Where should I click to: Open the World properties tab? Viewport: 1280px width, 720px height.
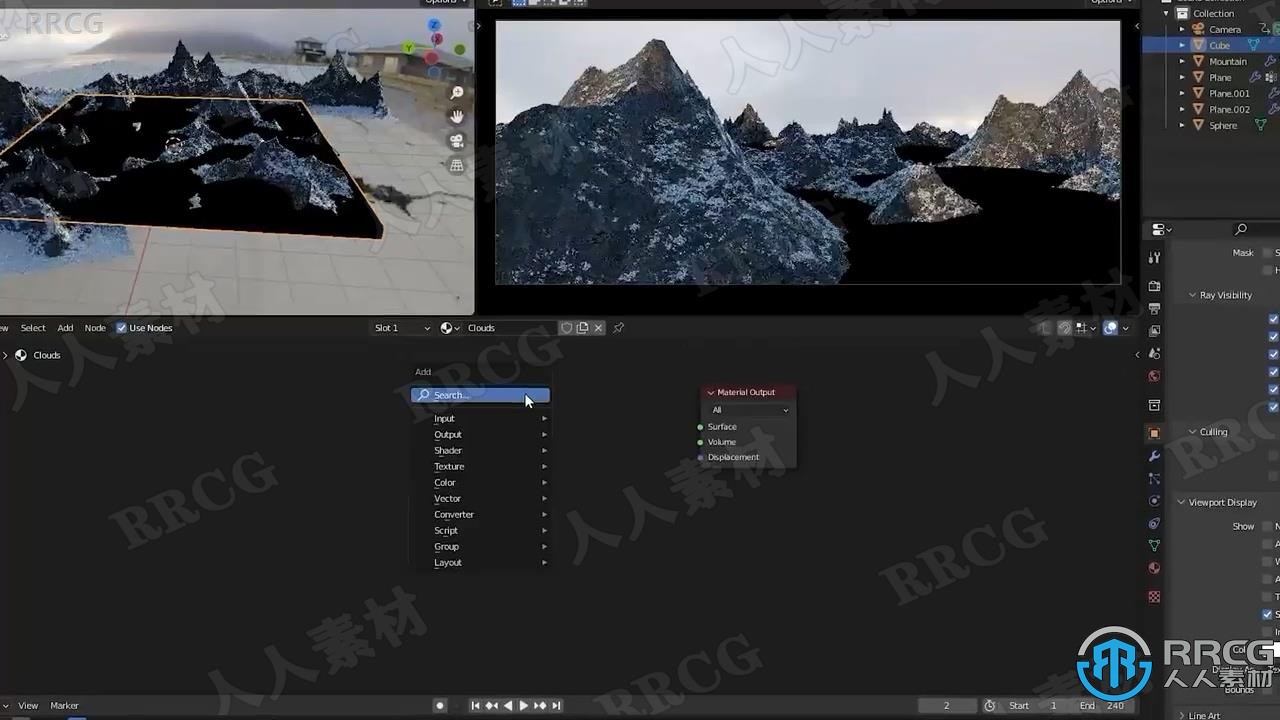click(1154, 376)
